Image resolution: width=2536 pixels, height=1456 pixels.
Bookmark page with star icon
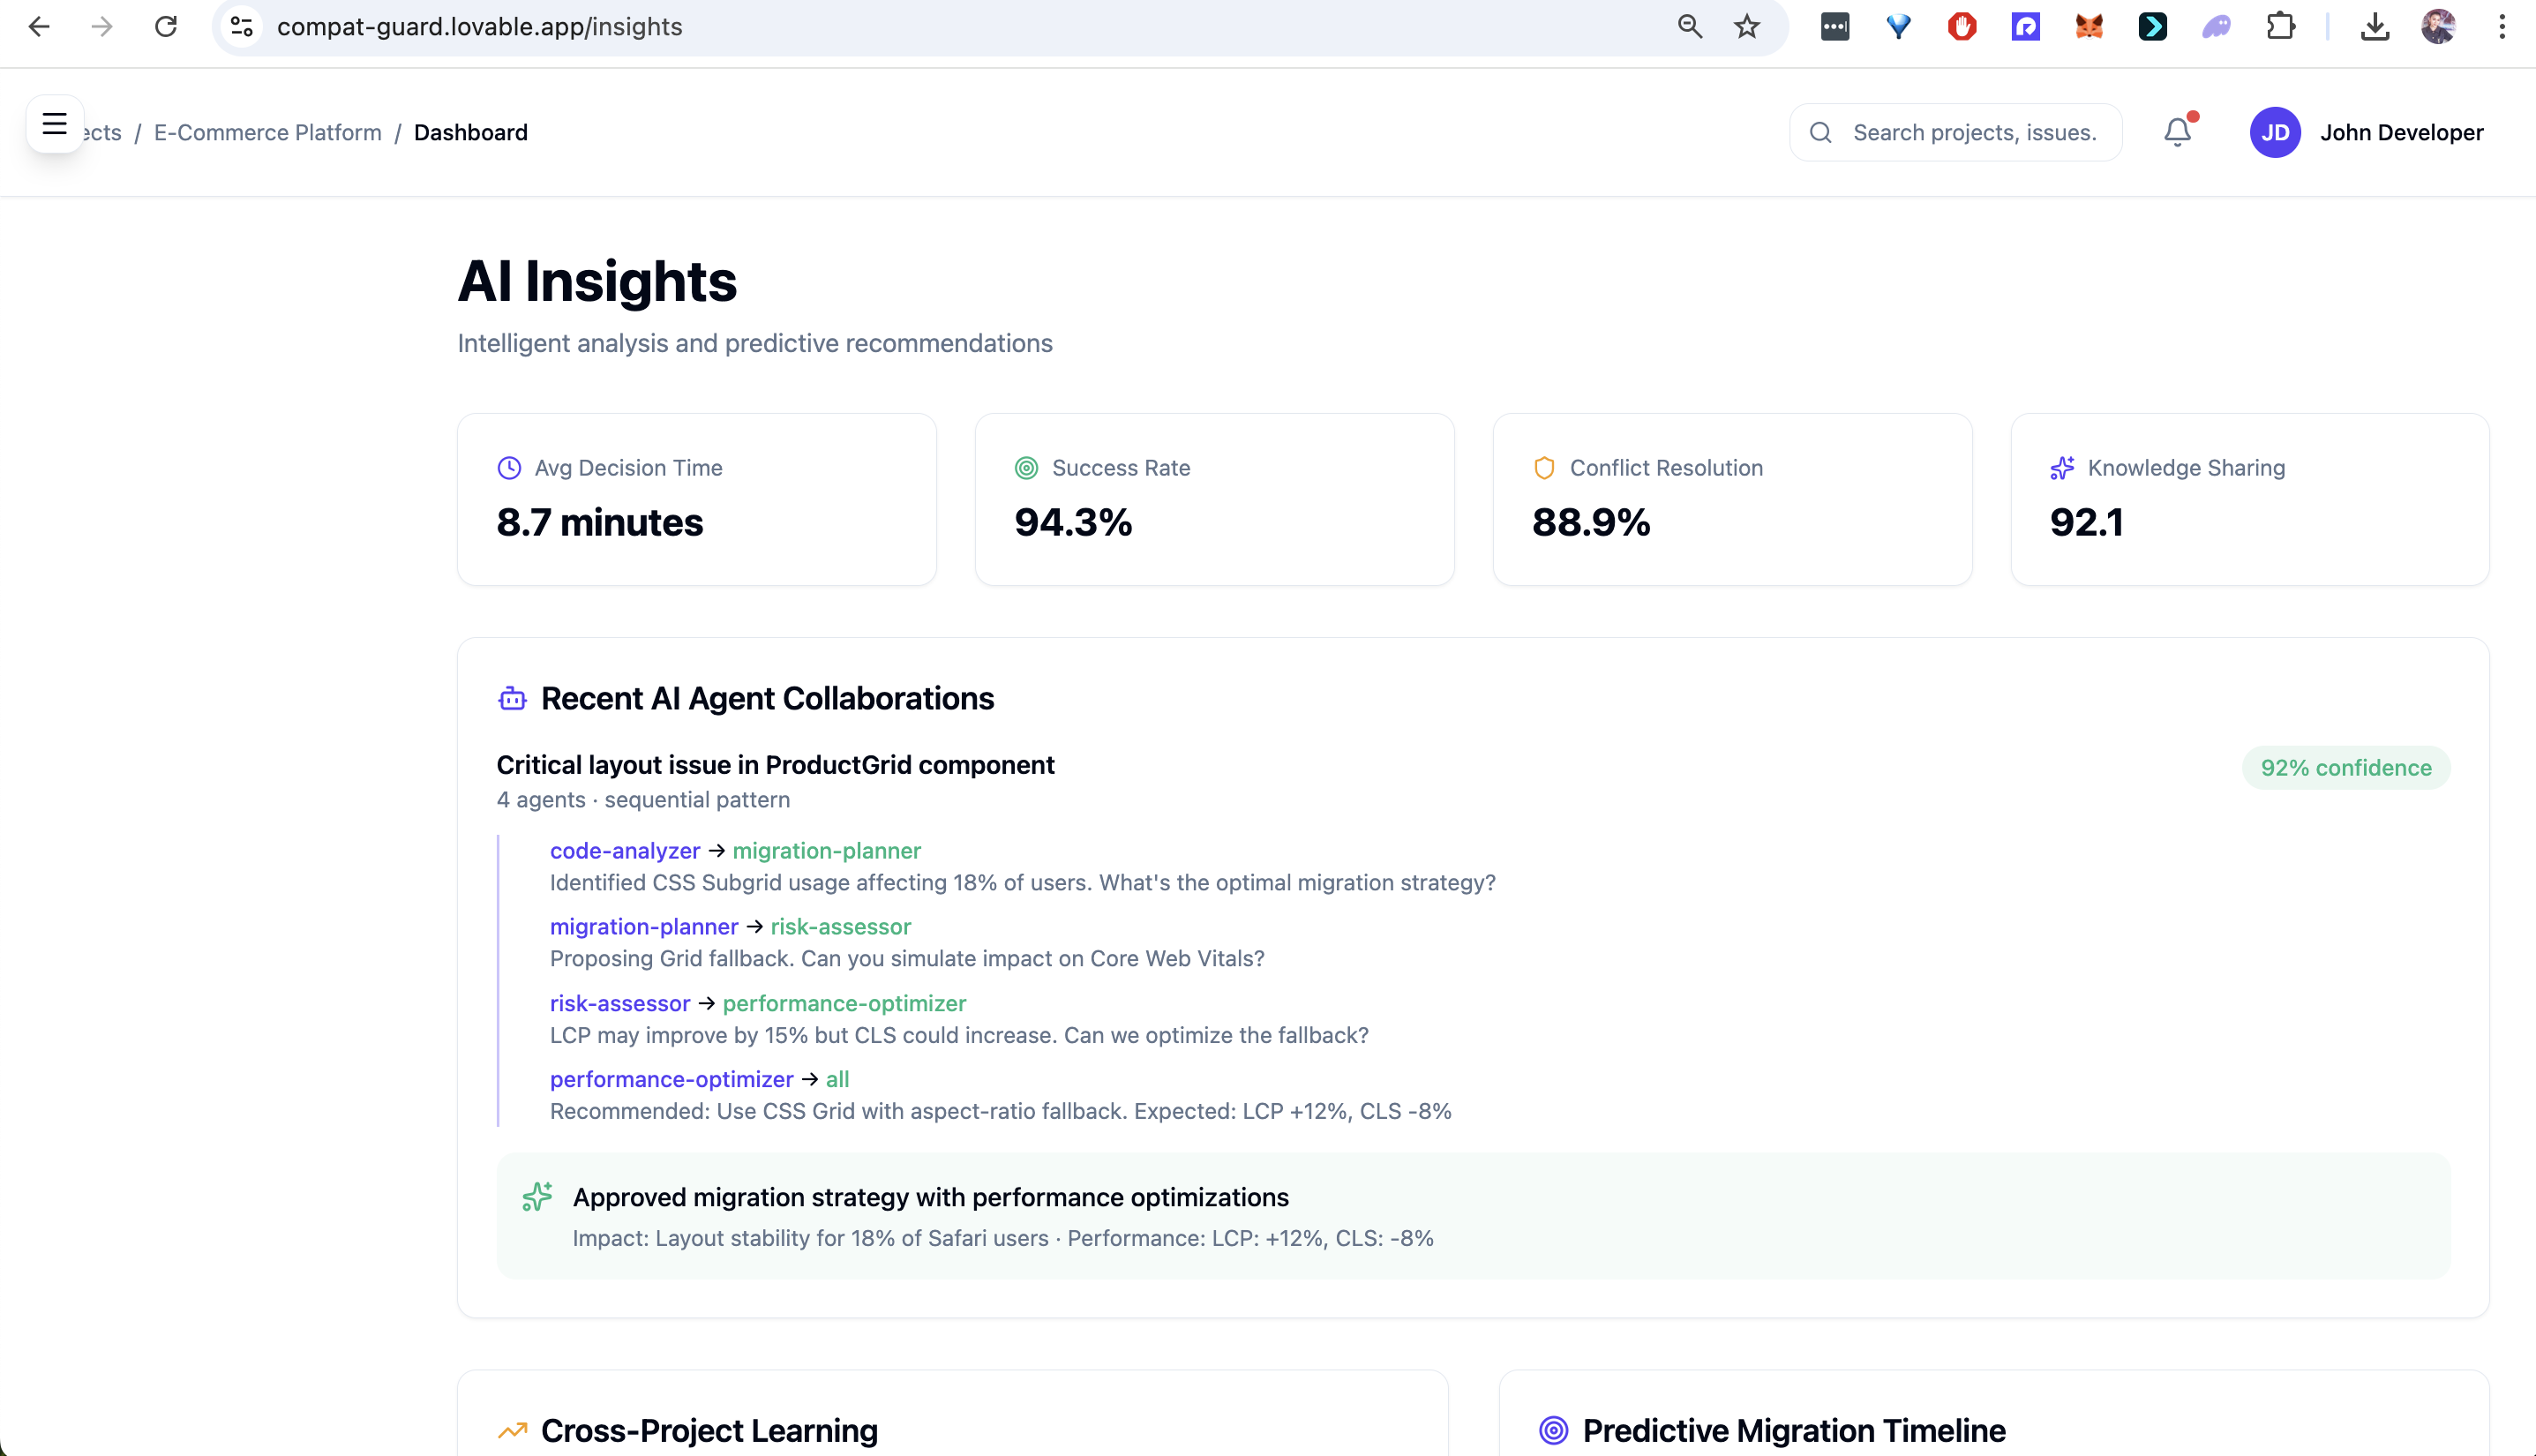coord(1746,27)
